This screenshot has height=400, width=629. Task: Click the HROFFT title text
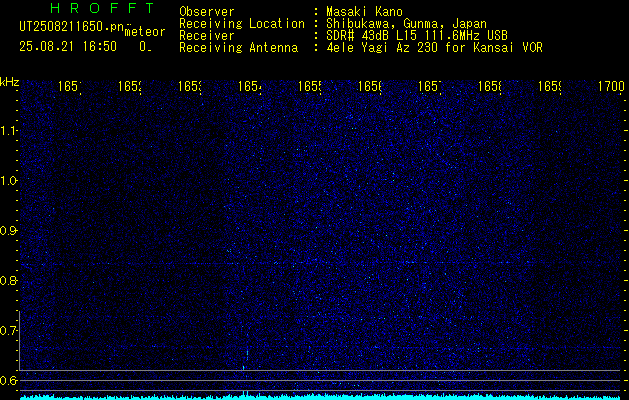[x=102, y=8]
